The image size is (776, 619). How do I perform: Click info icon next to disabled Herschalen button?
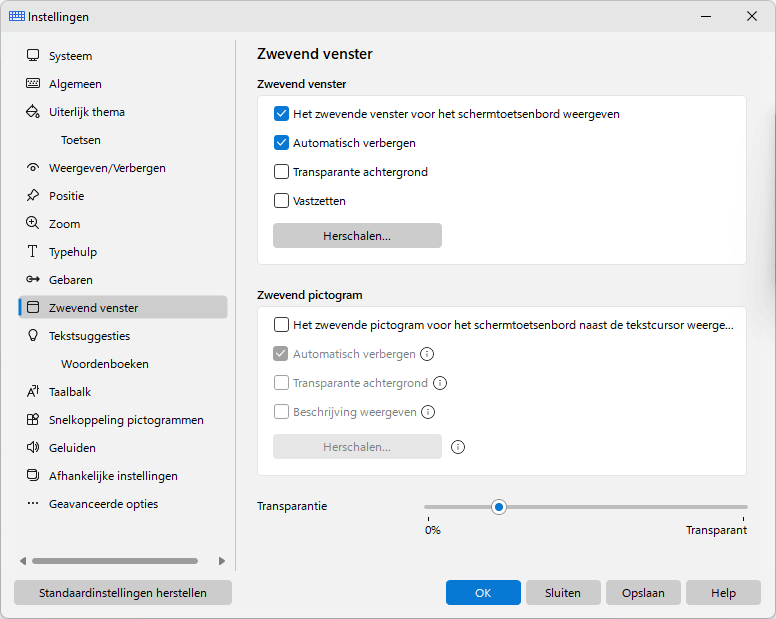click(x=458, y=447)
